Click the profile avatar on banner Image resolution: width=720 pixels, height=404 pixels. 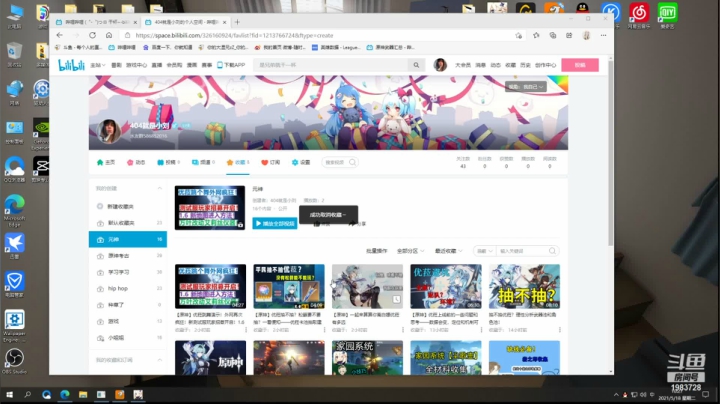109,131
